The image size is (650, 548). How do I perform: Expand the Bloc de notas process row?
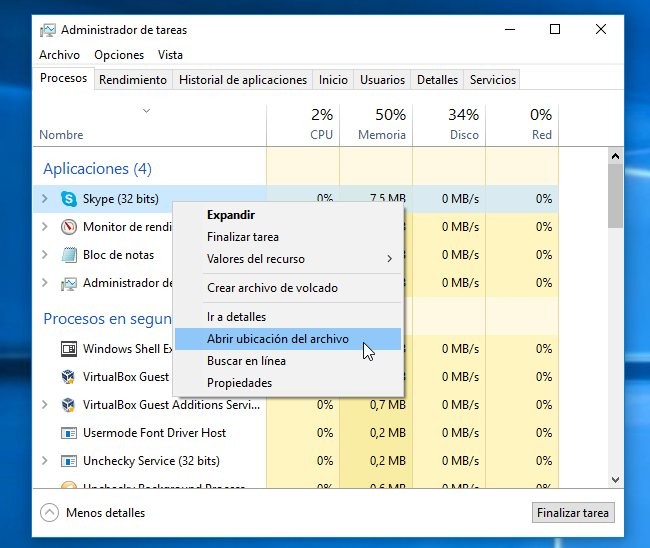(x=44, y=255)
